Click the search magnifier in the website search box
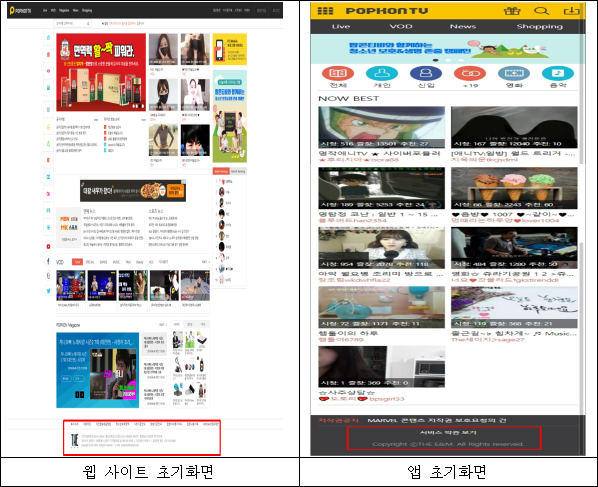Screen dimensions: 598x487 point(88,24)
